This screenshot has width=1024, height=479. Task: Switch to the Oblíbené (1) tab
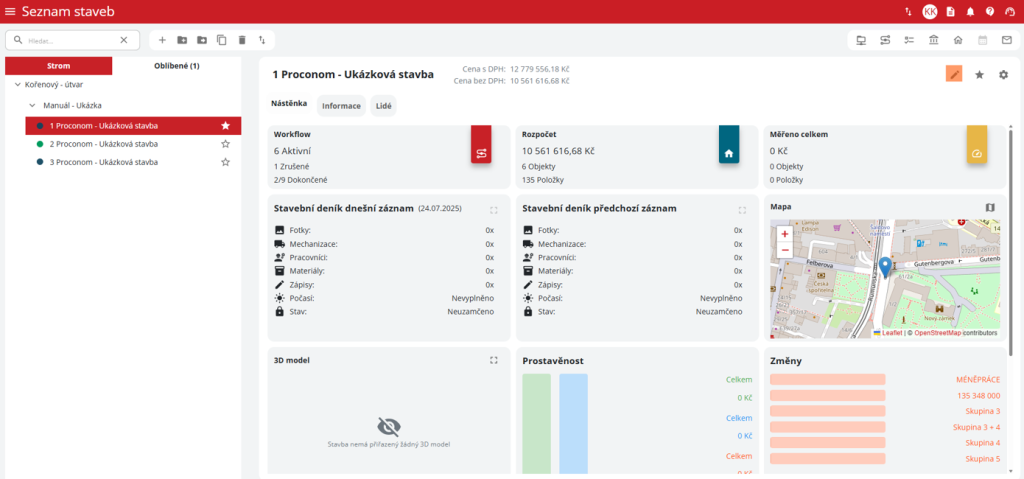click(176, 66)
